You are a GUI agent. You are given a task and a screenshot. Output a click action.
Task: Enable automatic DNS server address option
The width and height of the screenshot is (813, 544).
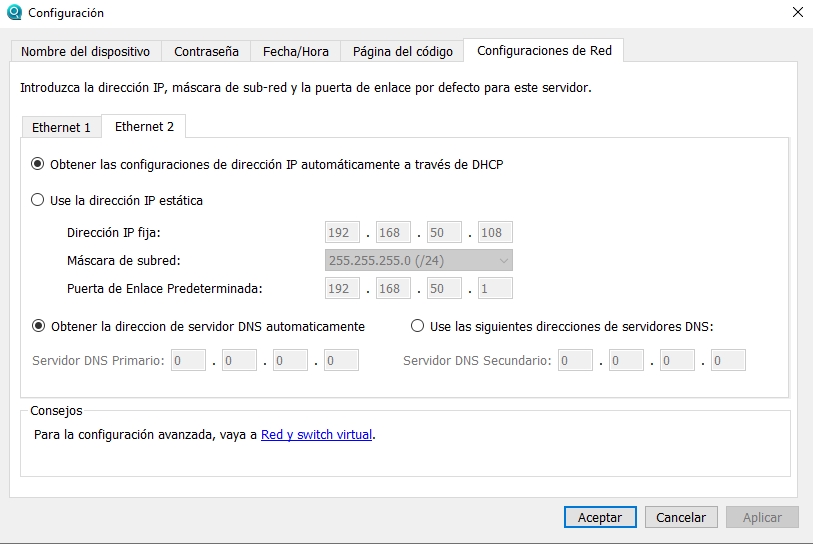coord(38,326)
